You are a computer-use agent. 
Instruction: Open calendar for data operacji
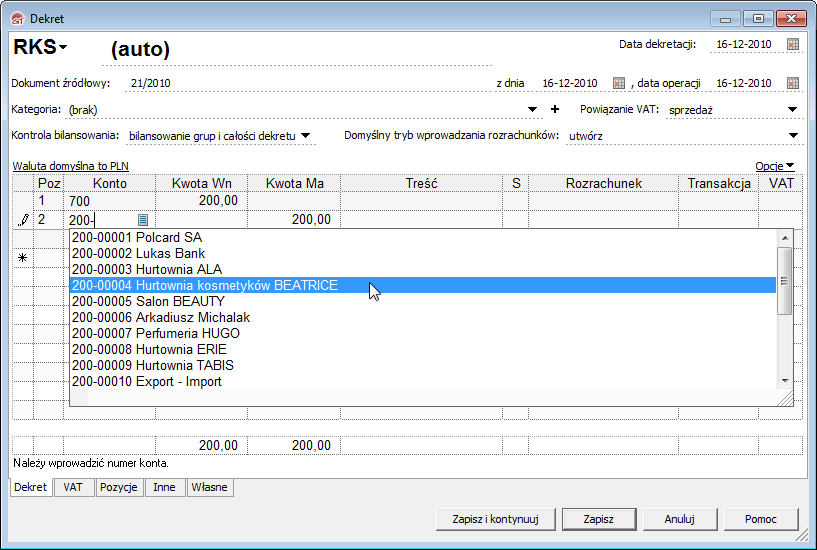tap(793, 83)
